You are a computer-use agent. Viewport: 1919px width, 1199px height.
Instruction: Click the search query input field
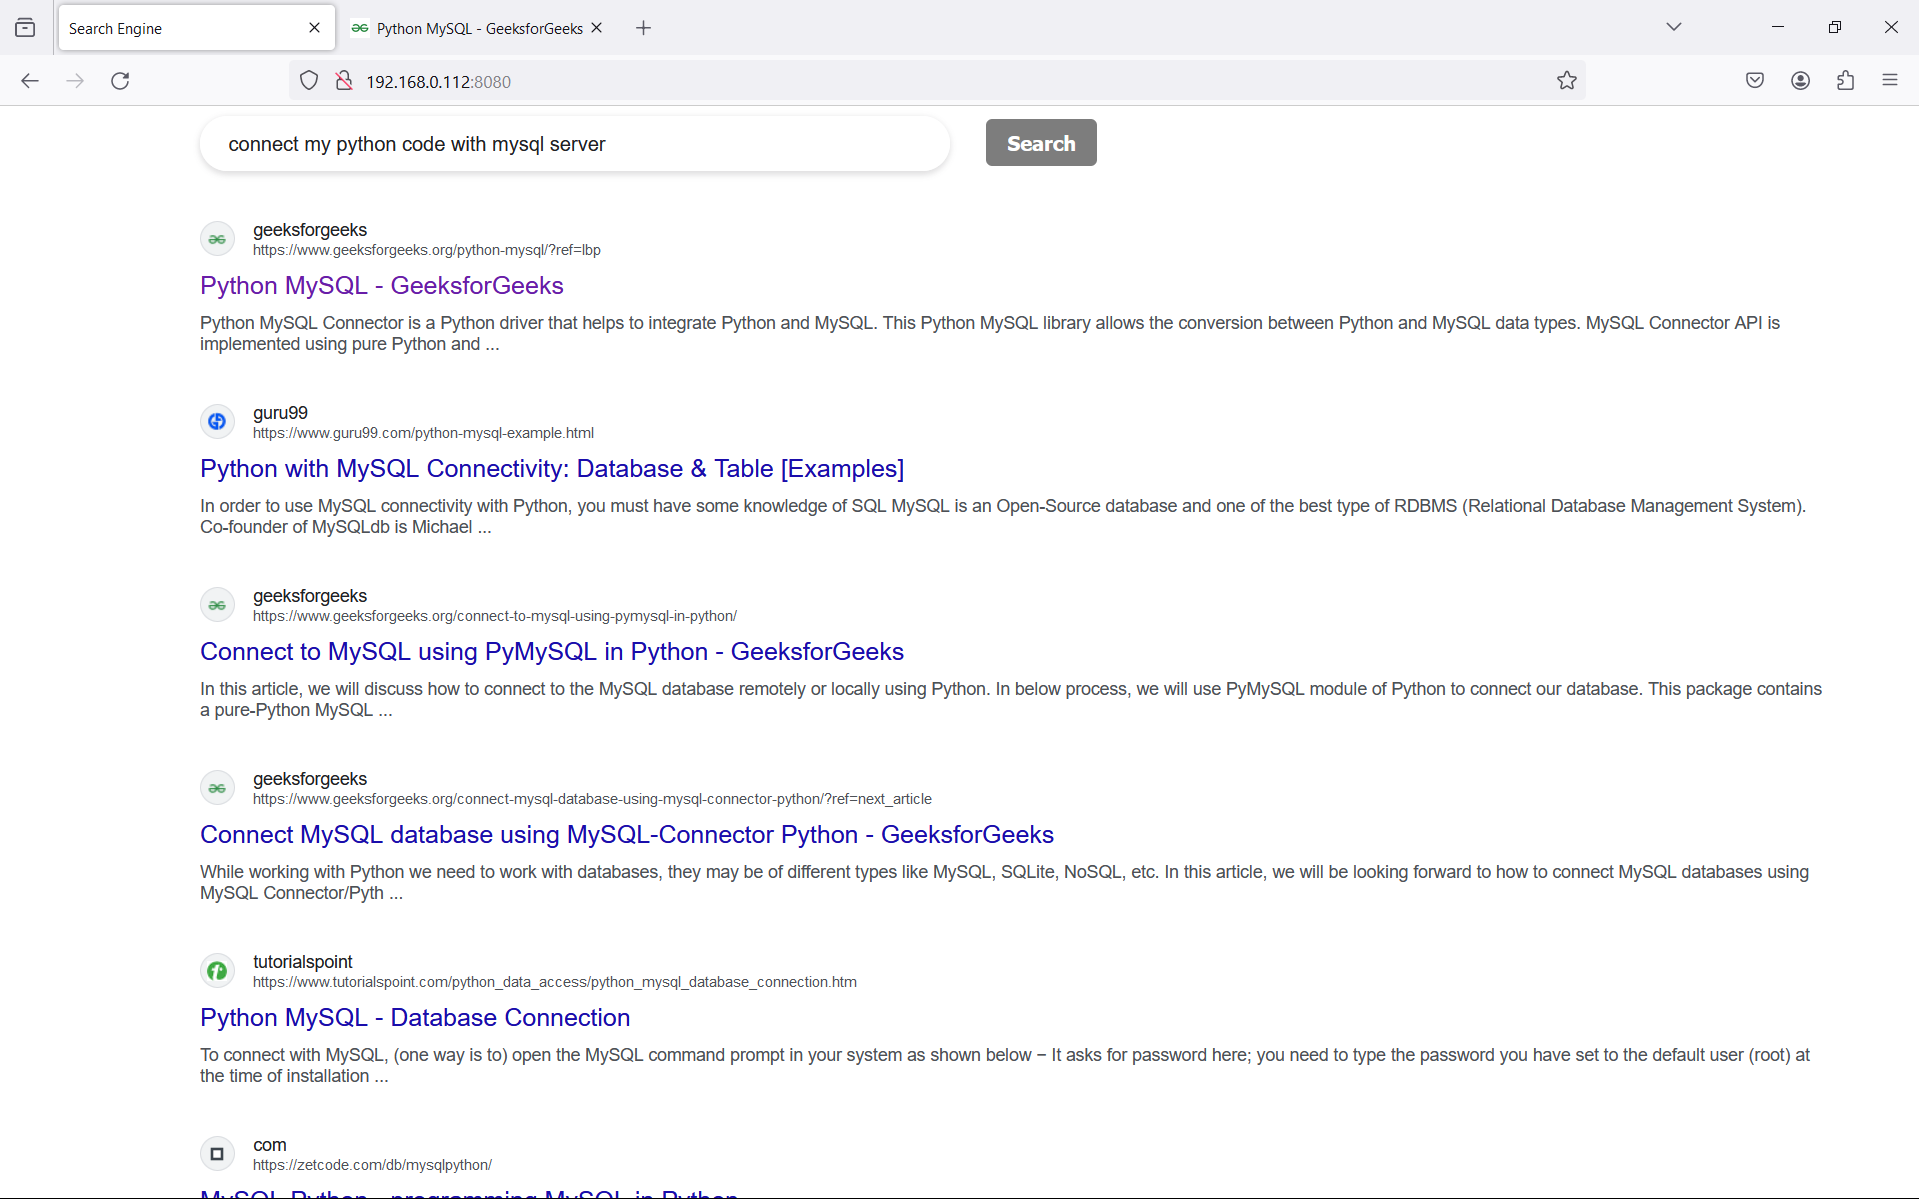coord(575,144)
